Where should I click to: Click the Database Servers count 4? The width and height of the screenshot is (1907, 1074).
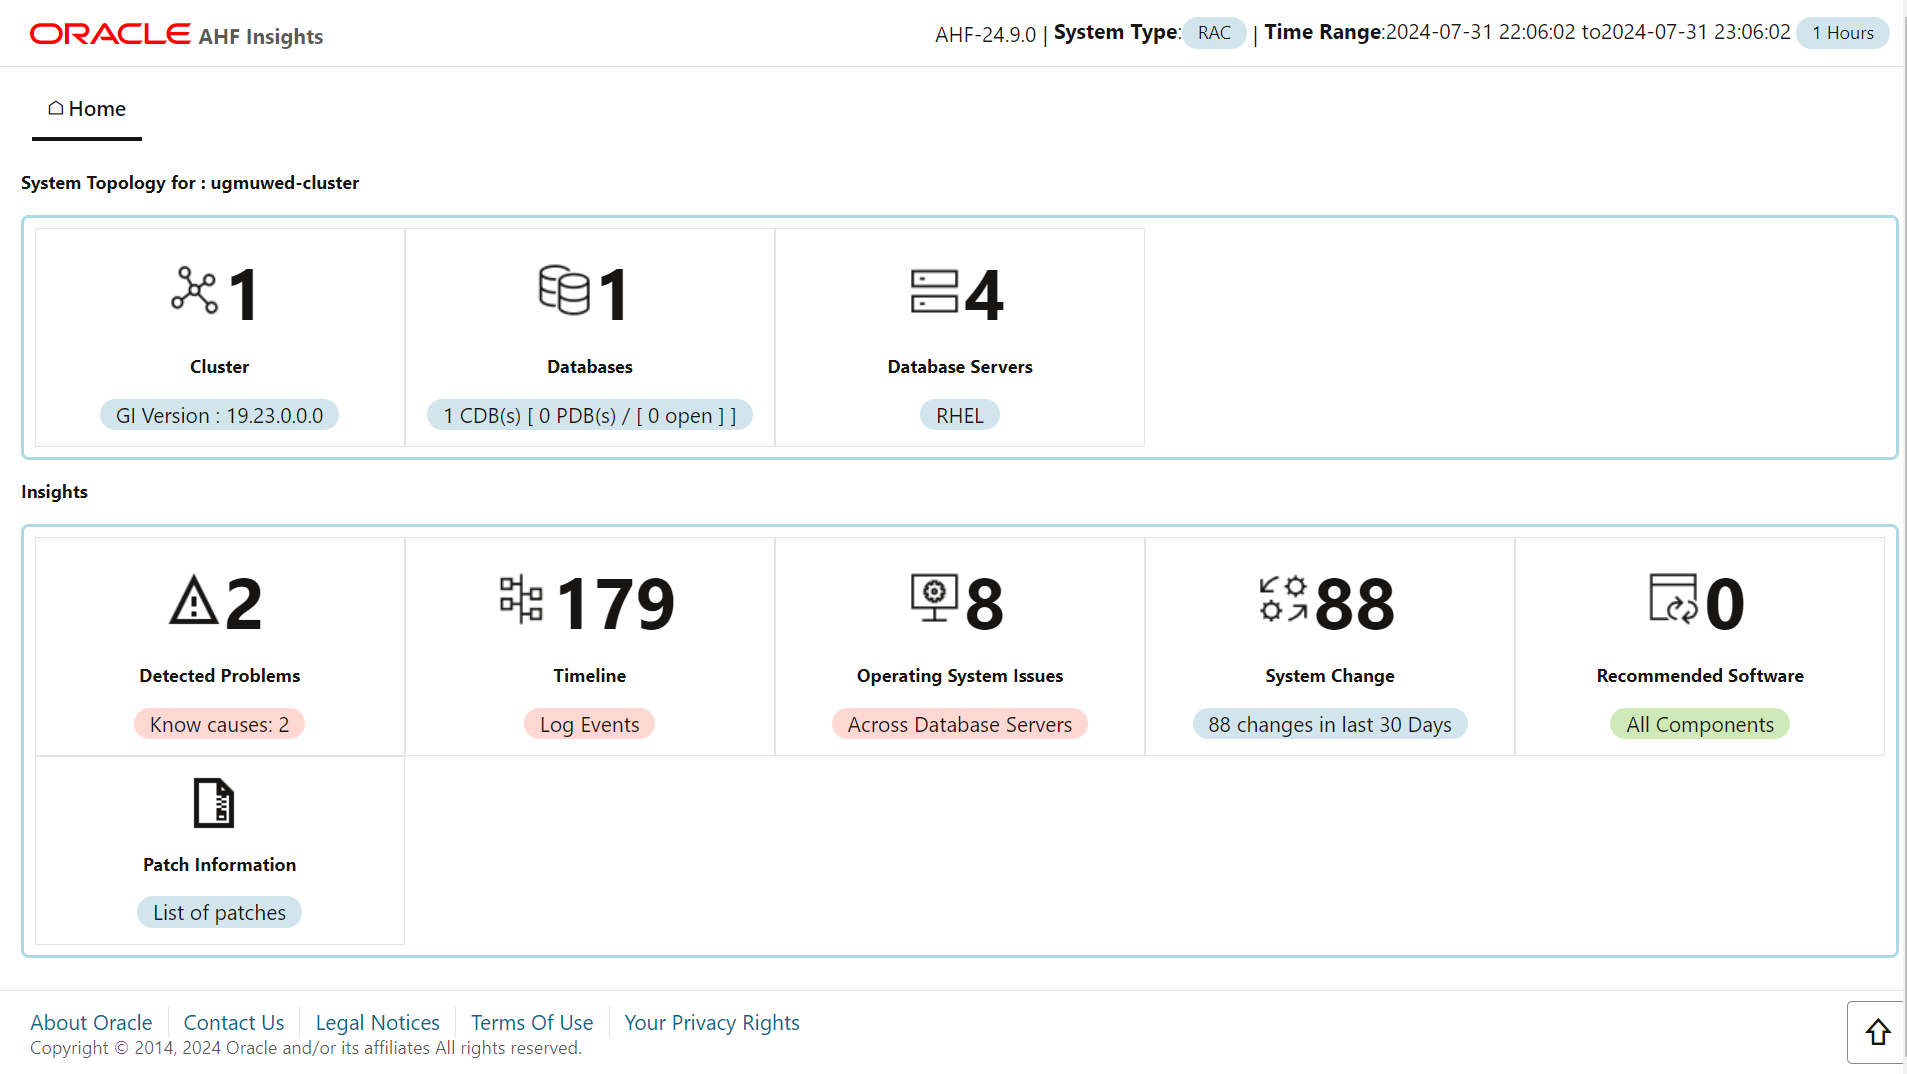(x=984, y=295)
